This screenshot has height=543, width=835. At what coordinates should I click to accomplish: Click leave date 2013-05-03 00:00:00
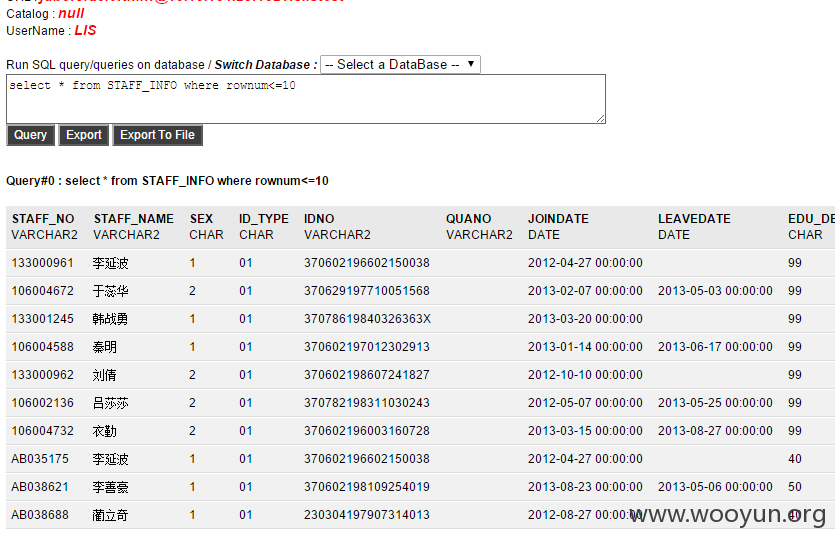click(715, 291)
